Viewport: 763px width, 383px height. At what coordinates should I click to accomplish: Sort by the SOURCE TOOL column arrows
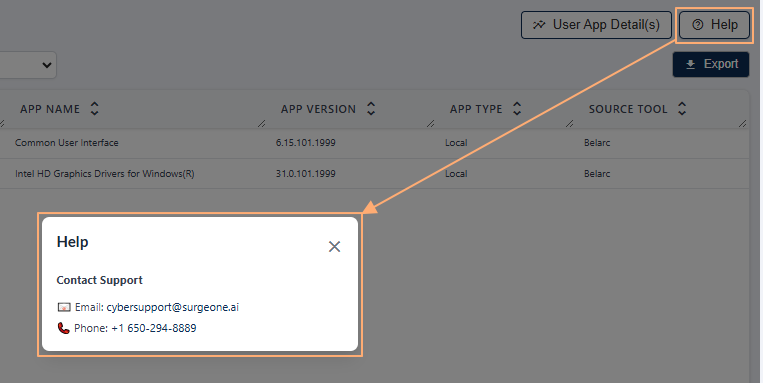(x=682, y=109)
